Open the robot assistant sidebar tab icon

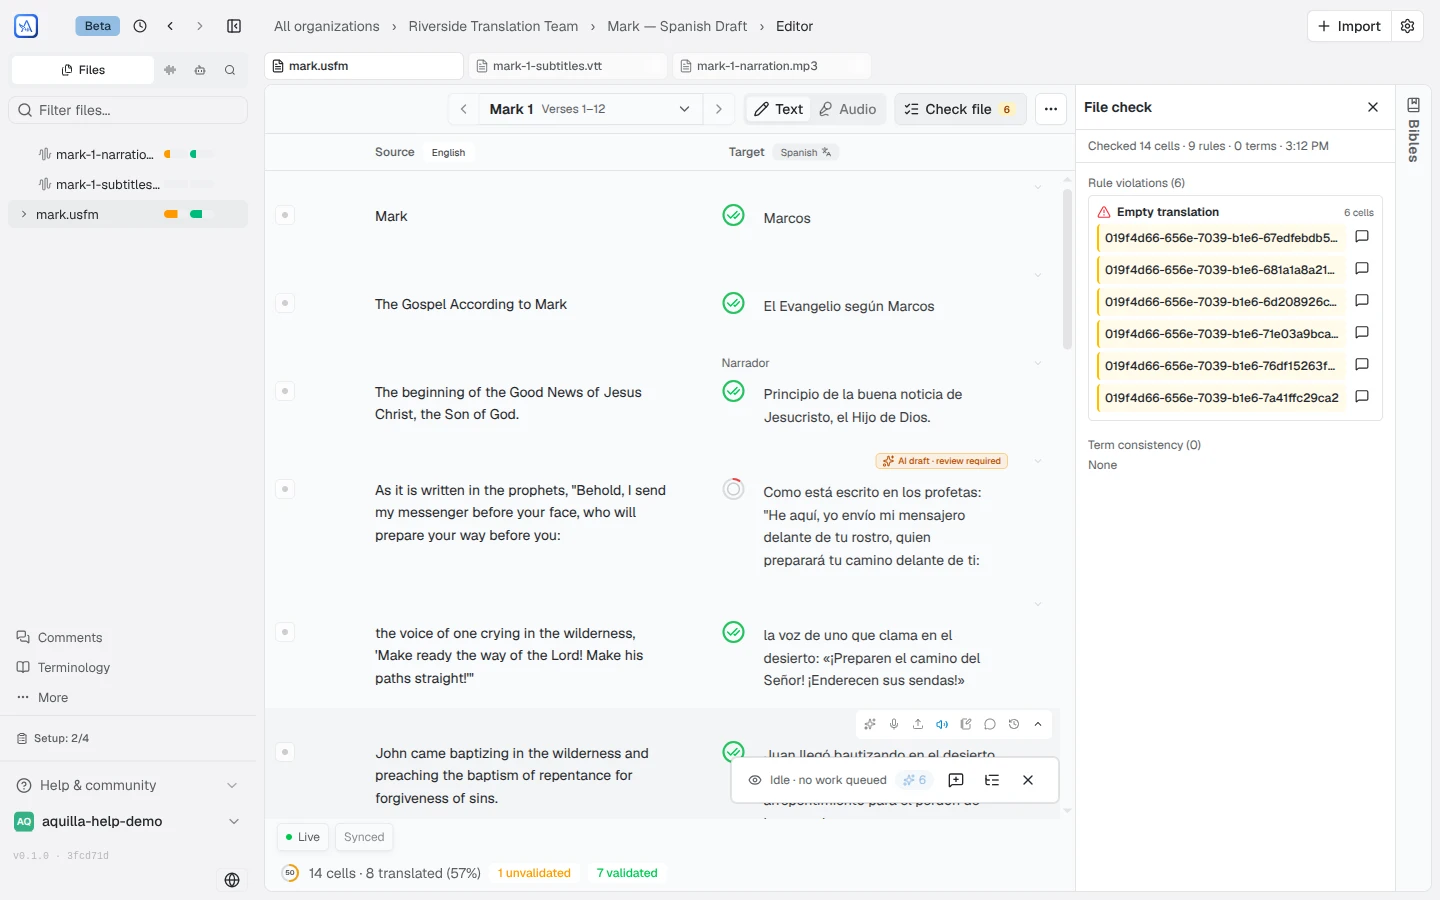(200, 70)
